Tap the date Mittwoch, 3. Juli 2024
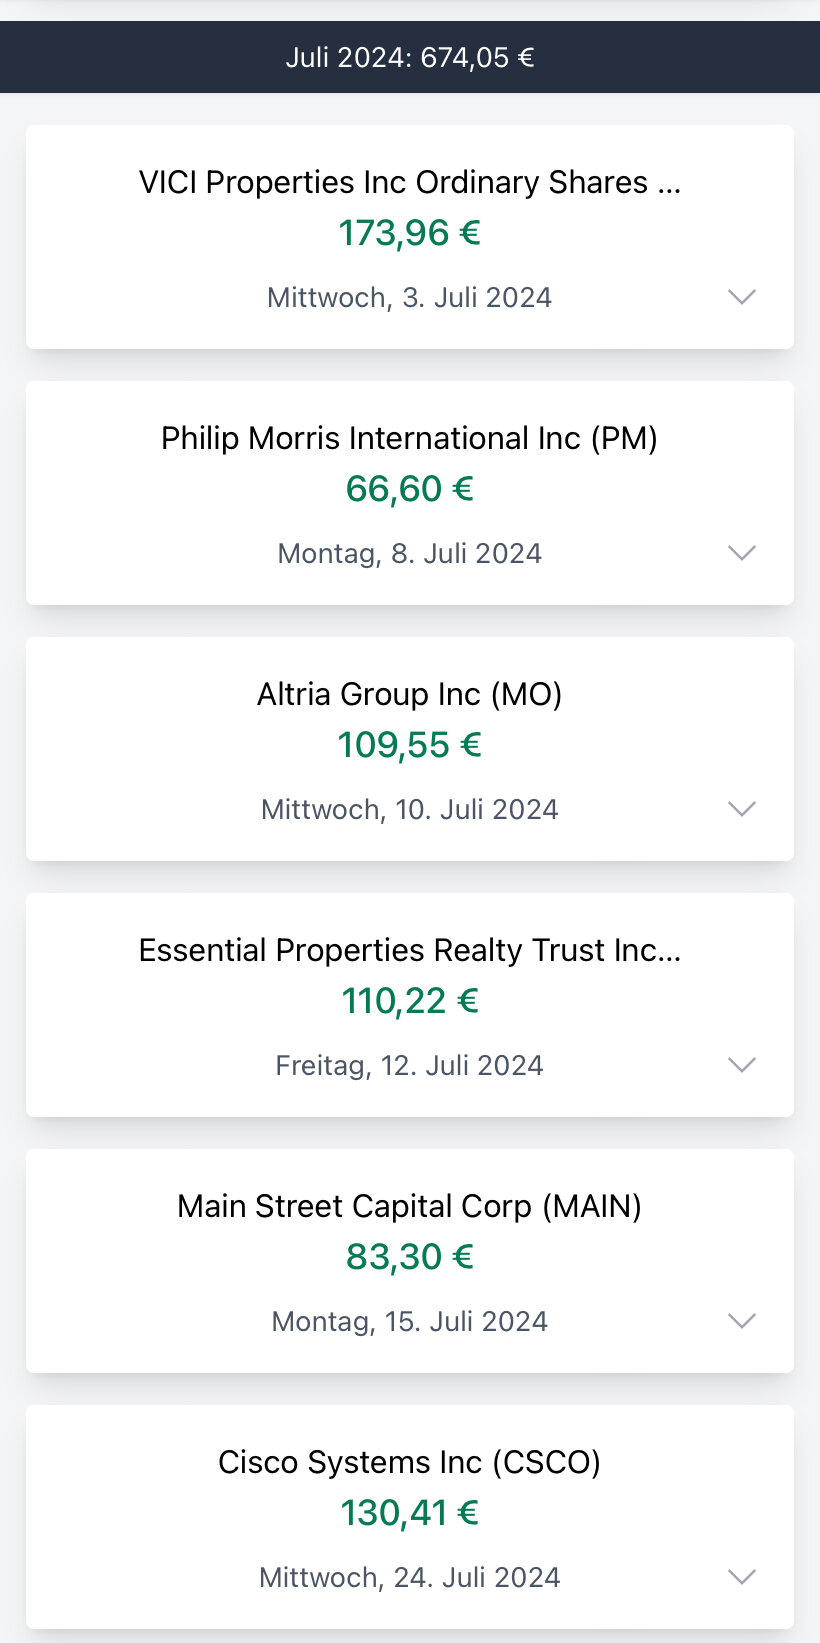Image resolution: width=820 pixels, height=1643 pixels. click(410, 297)
